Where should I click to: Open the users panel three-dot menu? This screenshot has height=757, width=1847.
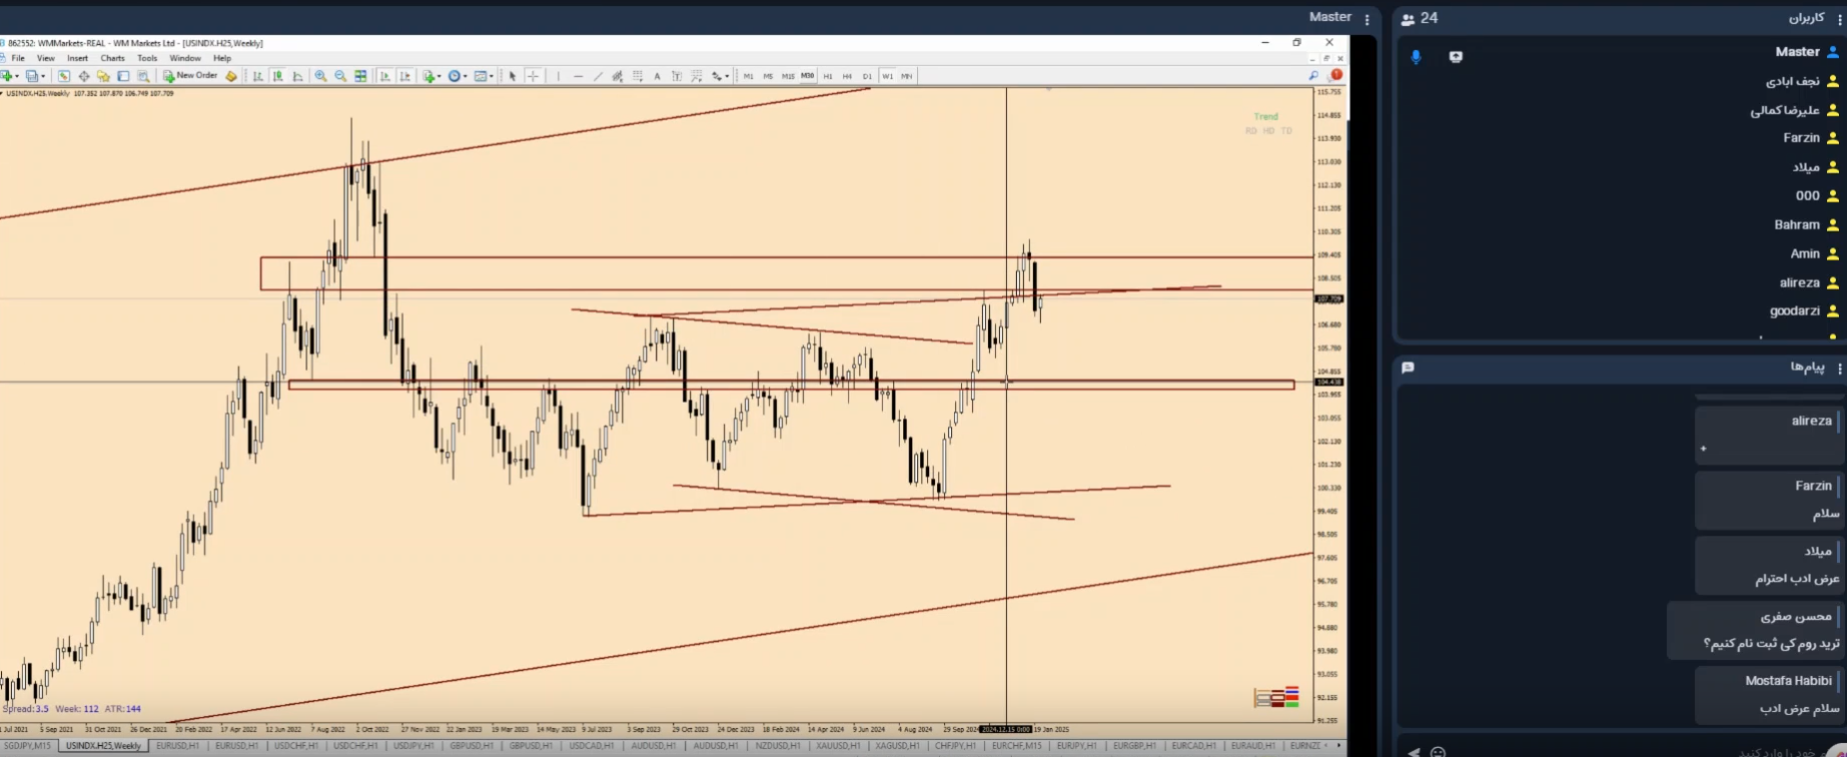[x=1839, y=19]
